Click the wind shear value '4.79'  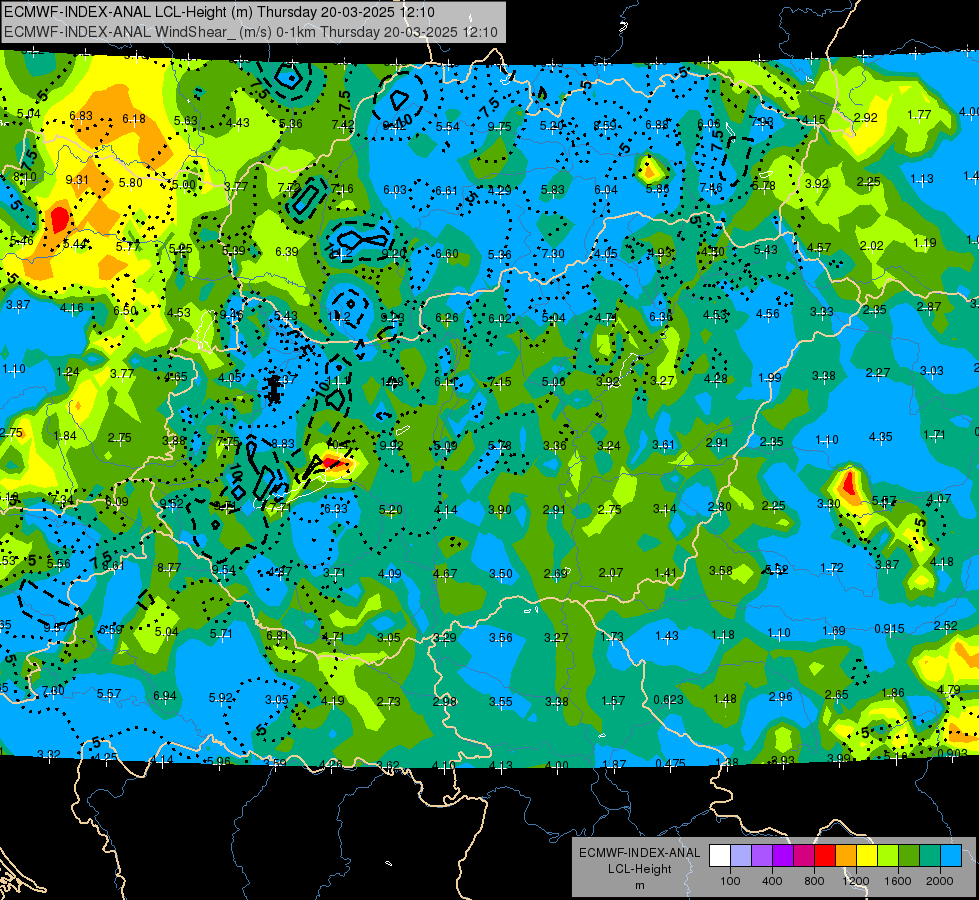pos(948,690)
